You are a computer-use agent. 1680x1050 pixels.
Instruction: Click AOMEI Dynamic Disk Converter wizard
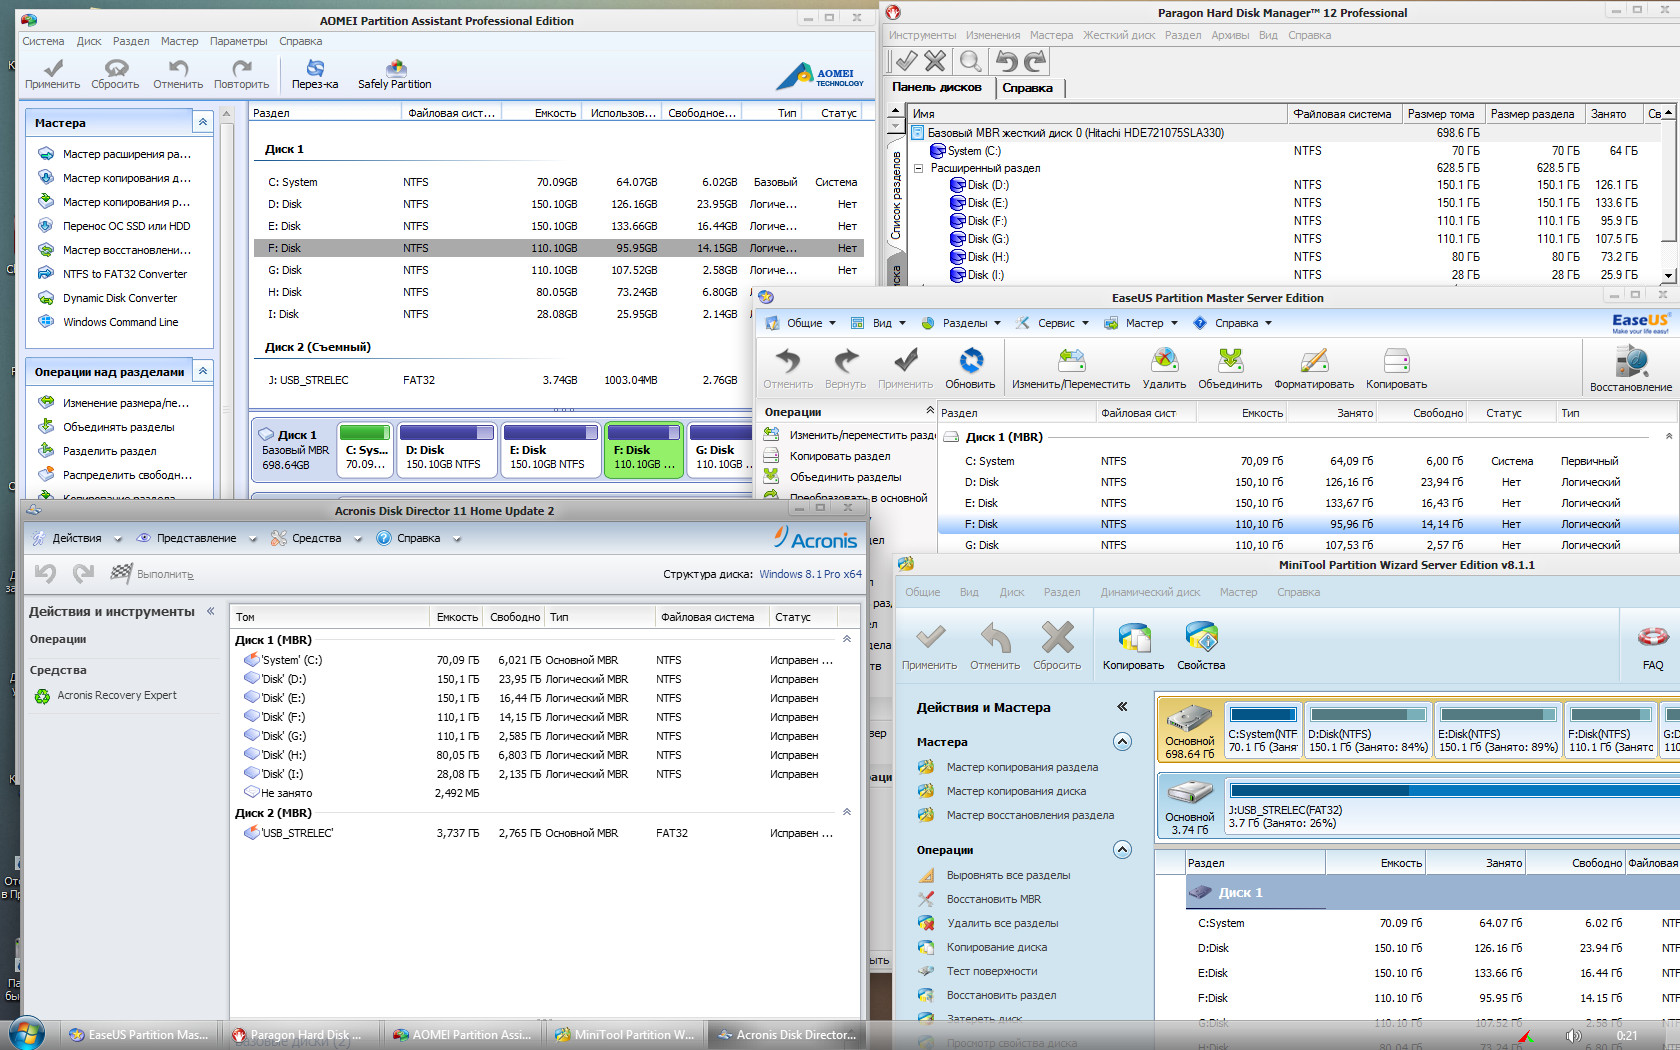click(120, 298)
